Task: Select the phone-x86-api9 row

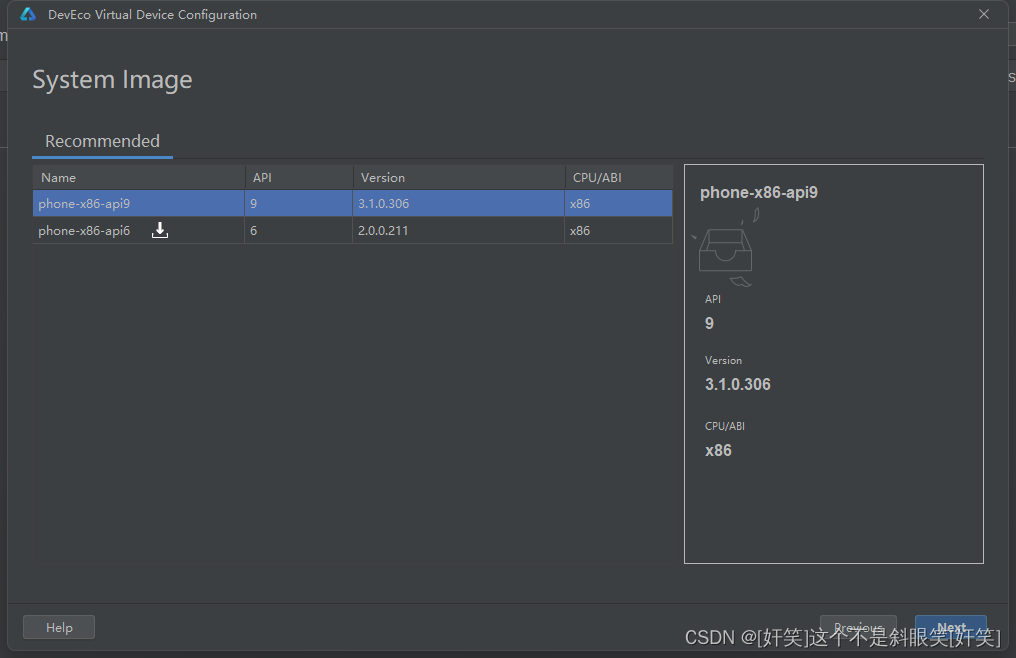Action: pyautogui.click(x=352, y=204)
